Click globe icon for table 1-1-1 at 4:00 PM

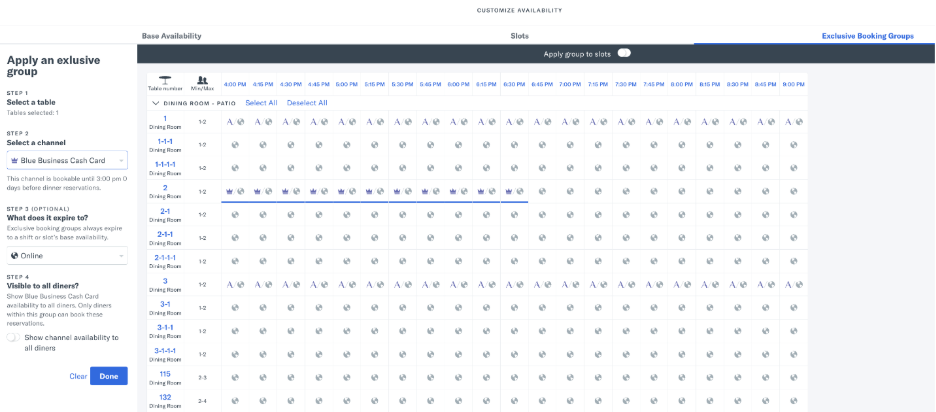click(x=235, y=144)
